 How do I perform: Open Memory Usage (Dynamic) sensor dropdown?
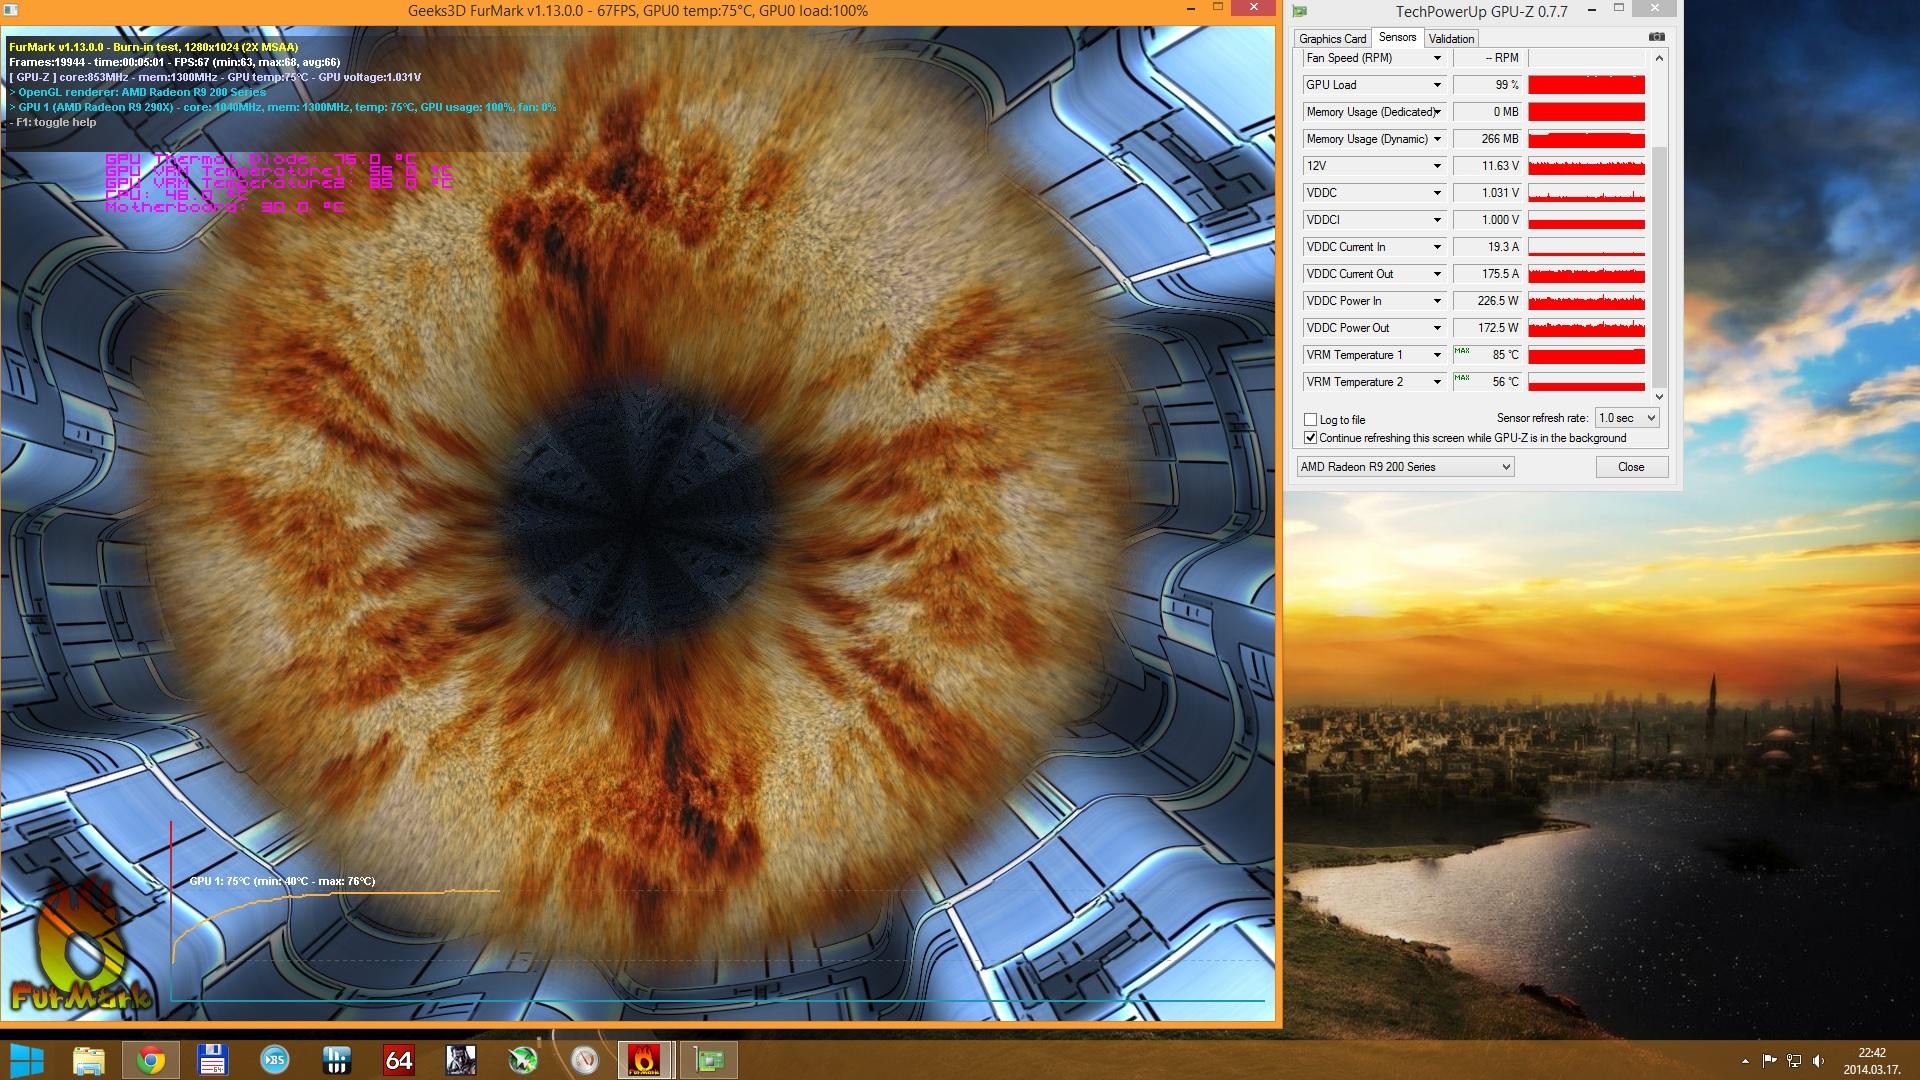pyautogui.click(x=1437, y=139)
